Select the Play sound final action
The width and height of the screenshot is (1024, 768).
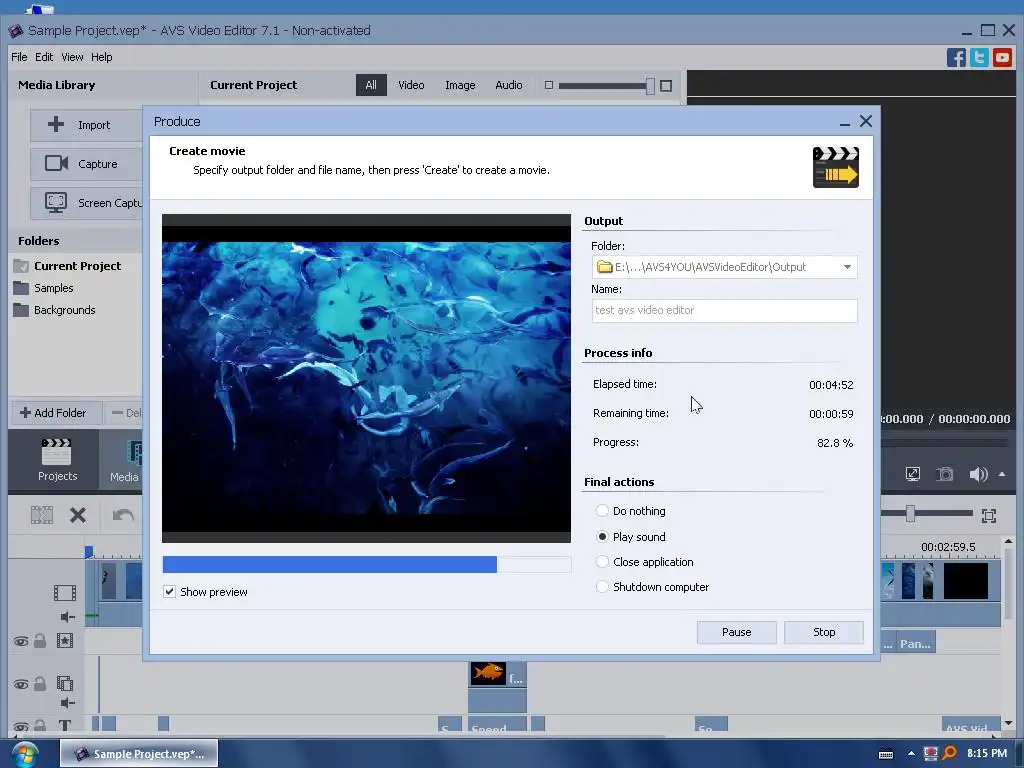(x=602, y=537)
